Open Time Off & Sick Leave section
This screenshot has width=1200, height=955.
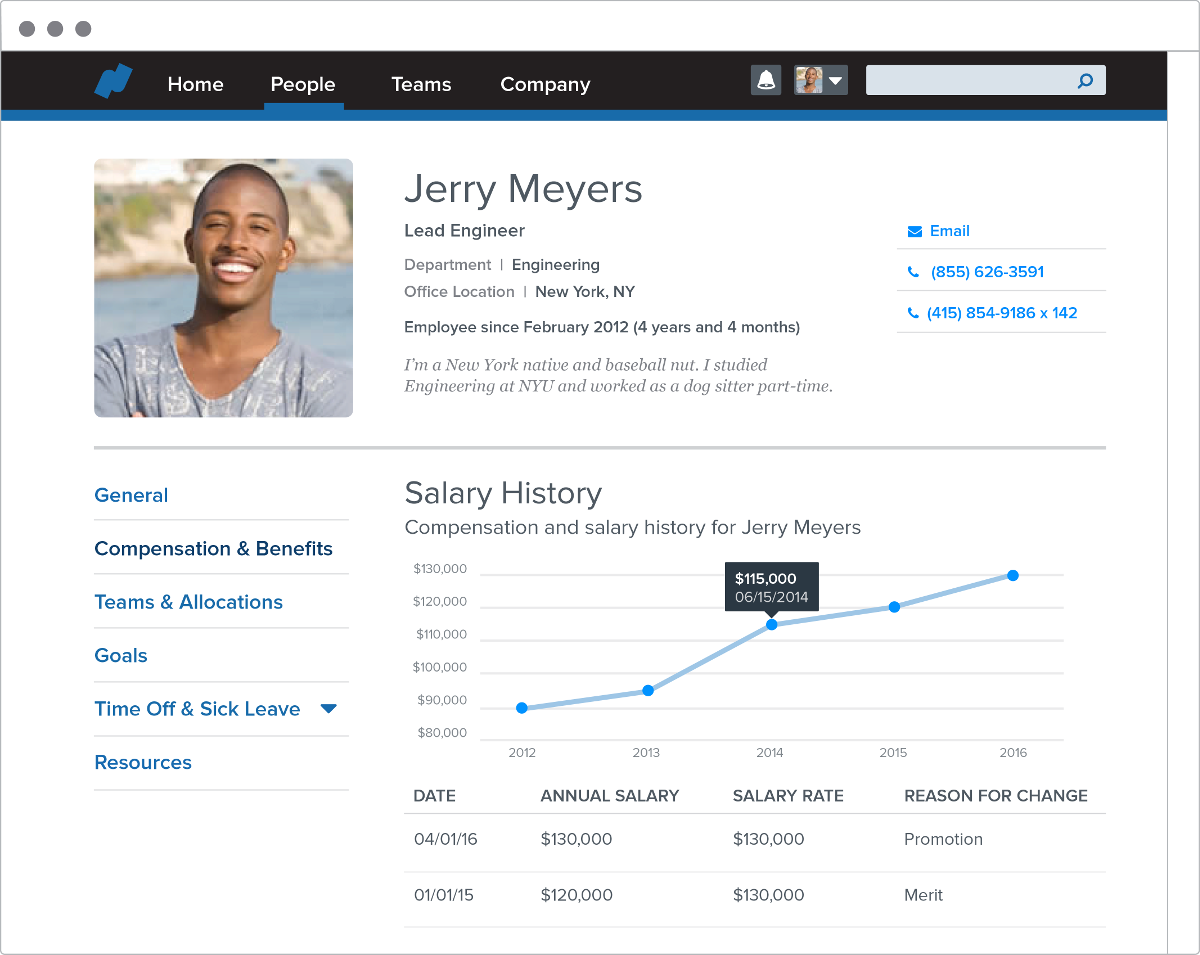(197, 709)
